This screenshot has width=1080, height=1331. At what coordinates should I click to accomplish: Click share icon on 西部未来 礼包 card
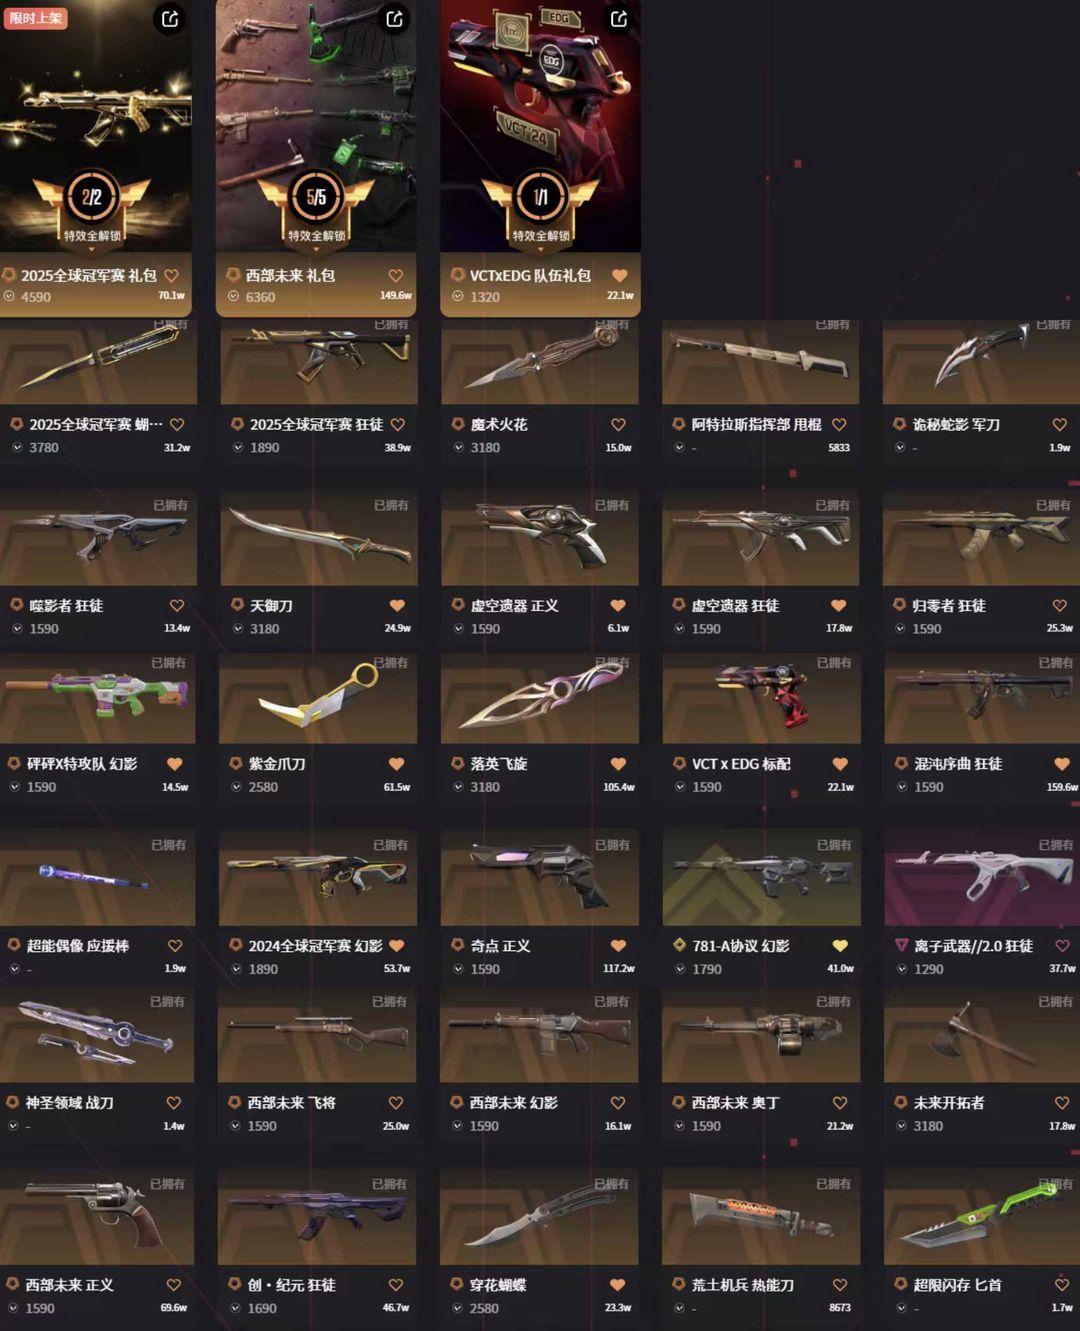(395, 19)
